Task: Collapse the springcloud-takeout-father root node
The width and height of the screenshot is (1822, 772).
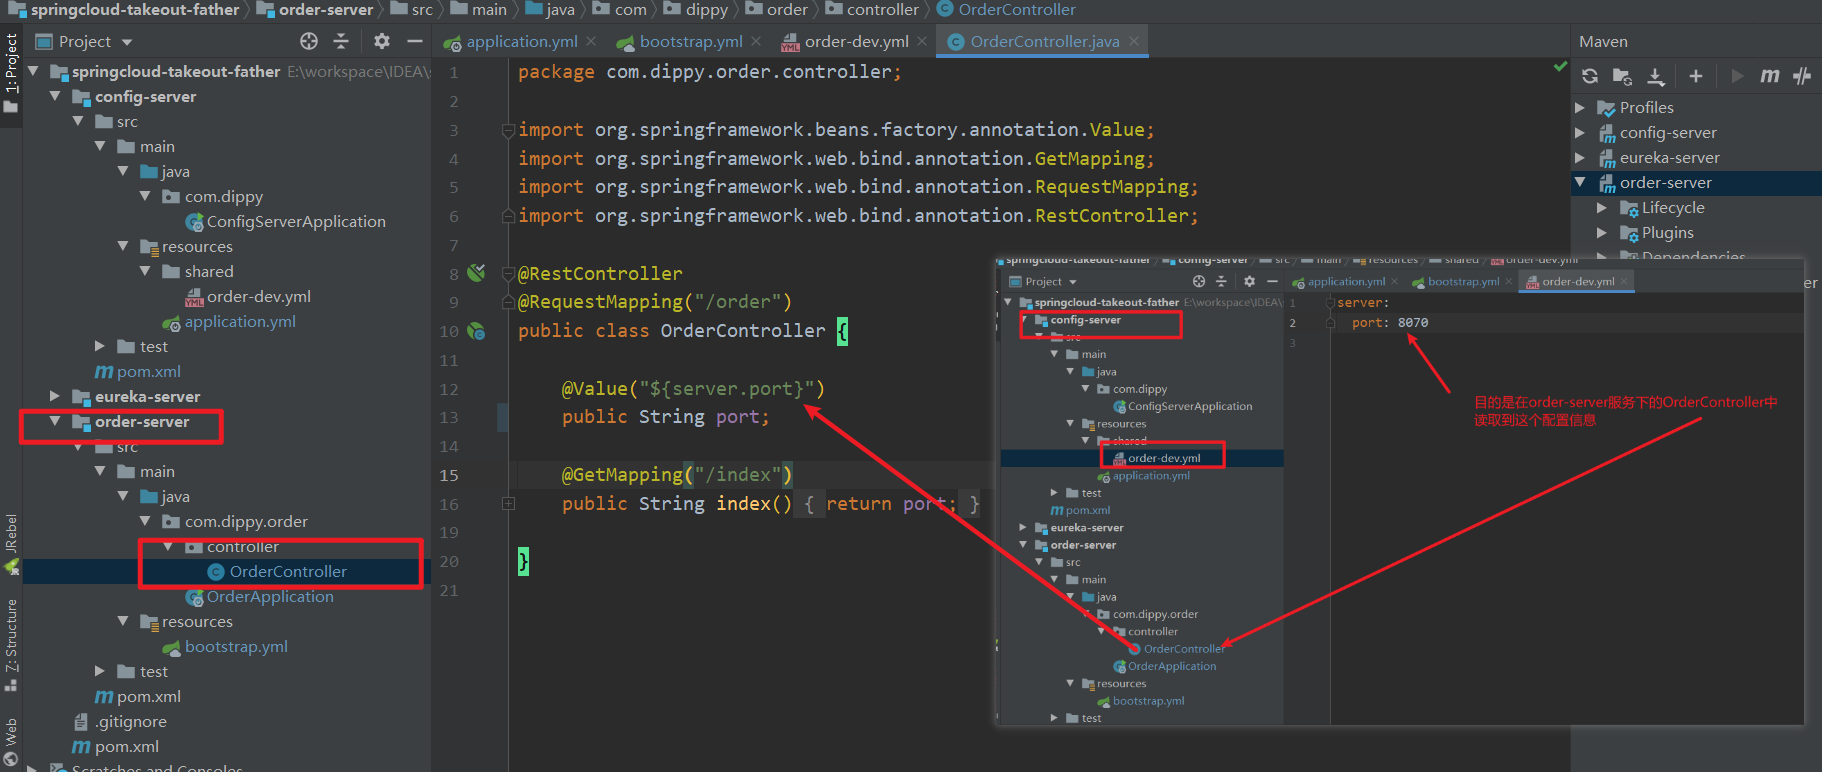Action: point(33,71)
